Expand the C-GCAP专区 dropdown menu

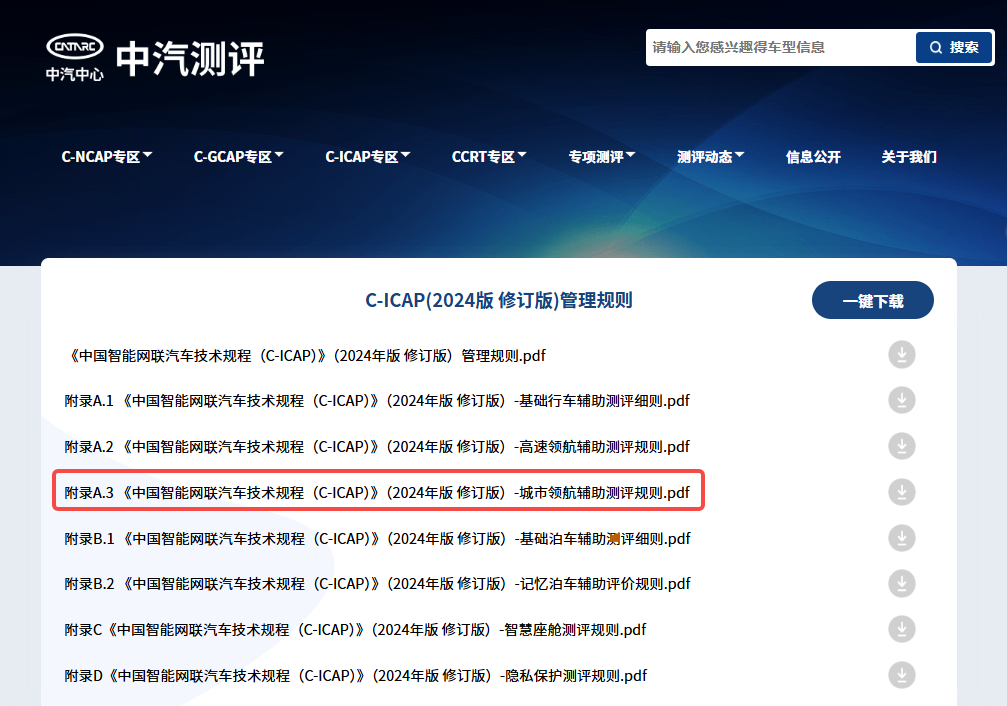[238, 157]
